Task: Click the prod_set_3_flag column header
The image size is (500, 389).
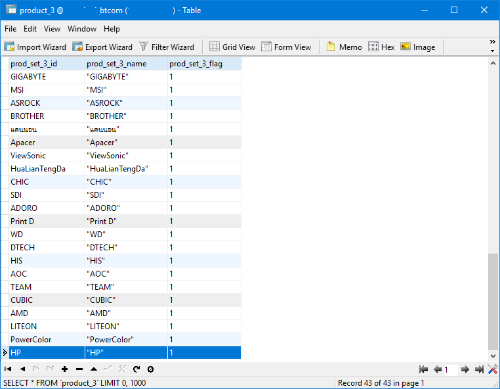Action: pos(204,64)
